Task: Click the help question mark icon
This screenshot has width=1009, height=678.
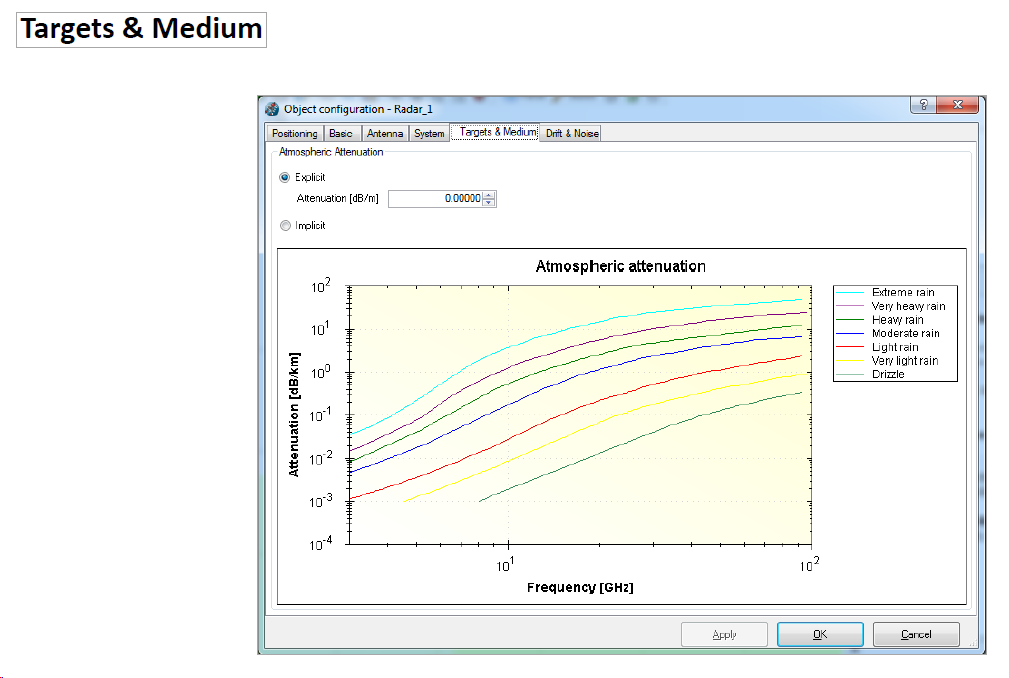Action: point(922,104)
